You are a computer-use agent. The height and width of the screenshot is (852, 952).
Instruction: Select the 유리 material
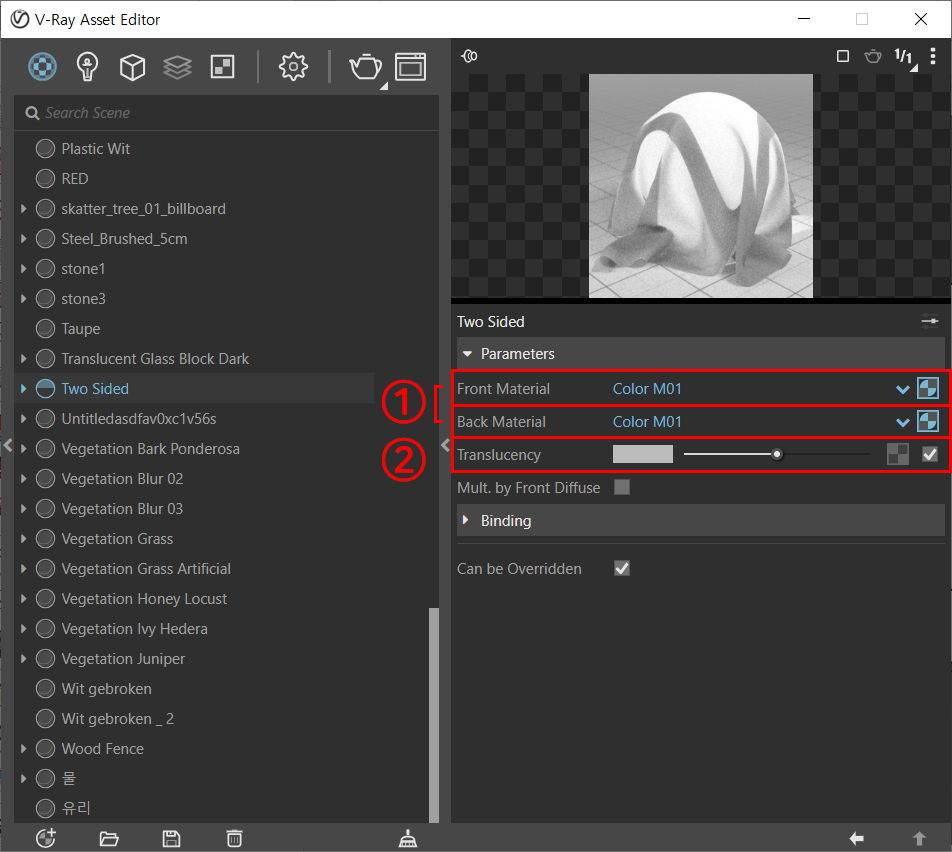coord(75,808)
